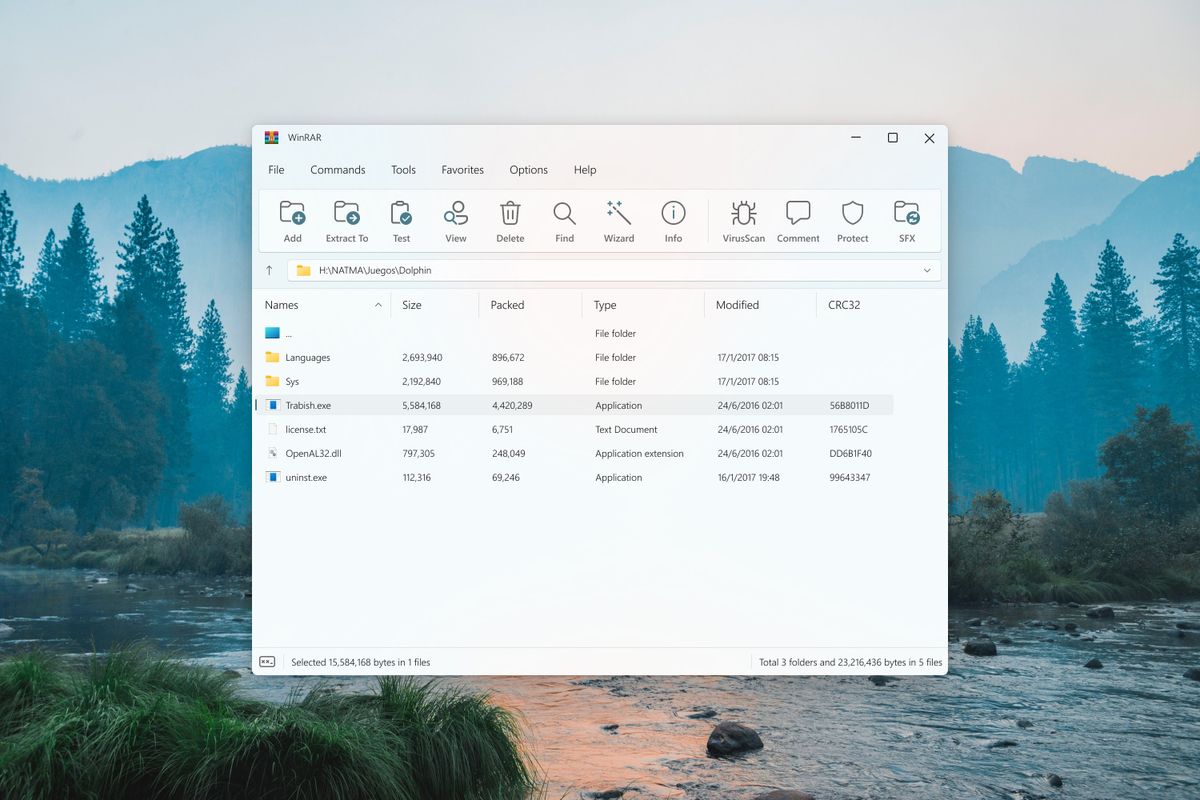The image size is (1200, 800).
Task: Click size value 112,316
Action: 416,477
